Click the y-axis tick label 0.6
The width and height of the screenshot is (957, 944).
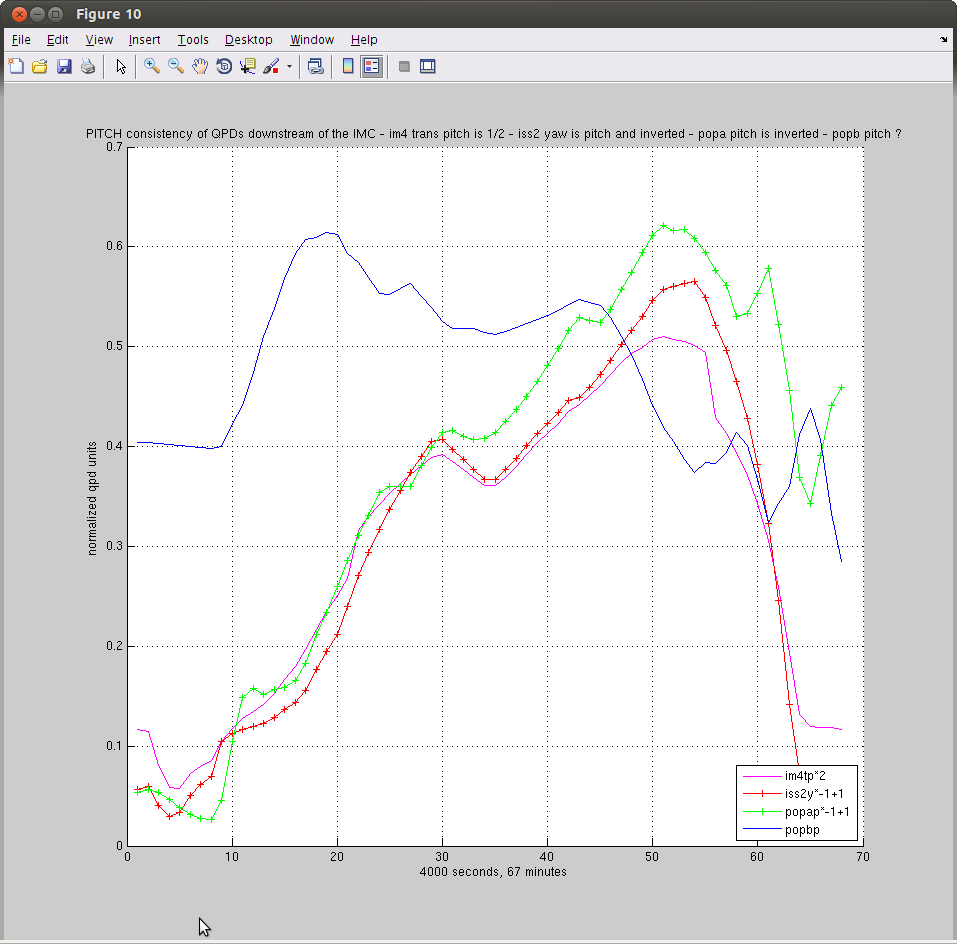[x=115, y=246]
